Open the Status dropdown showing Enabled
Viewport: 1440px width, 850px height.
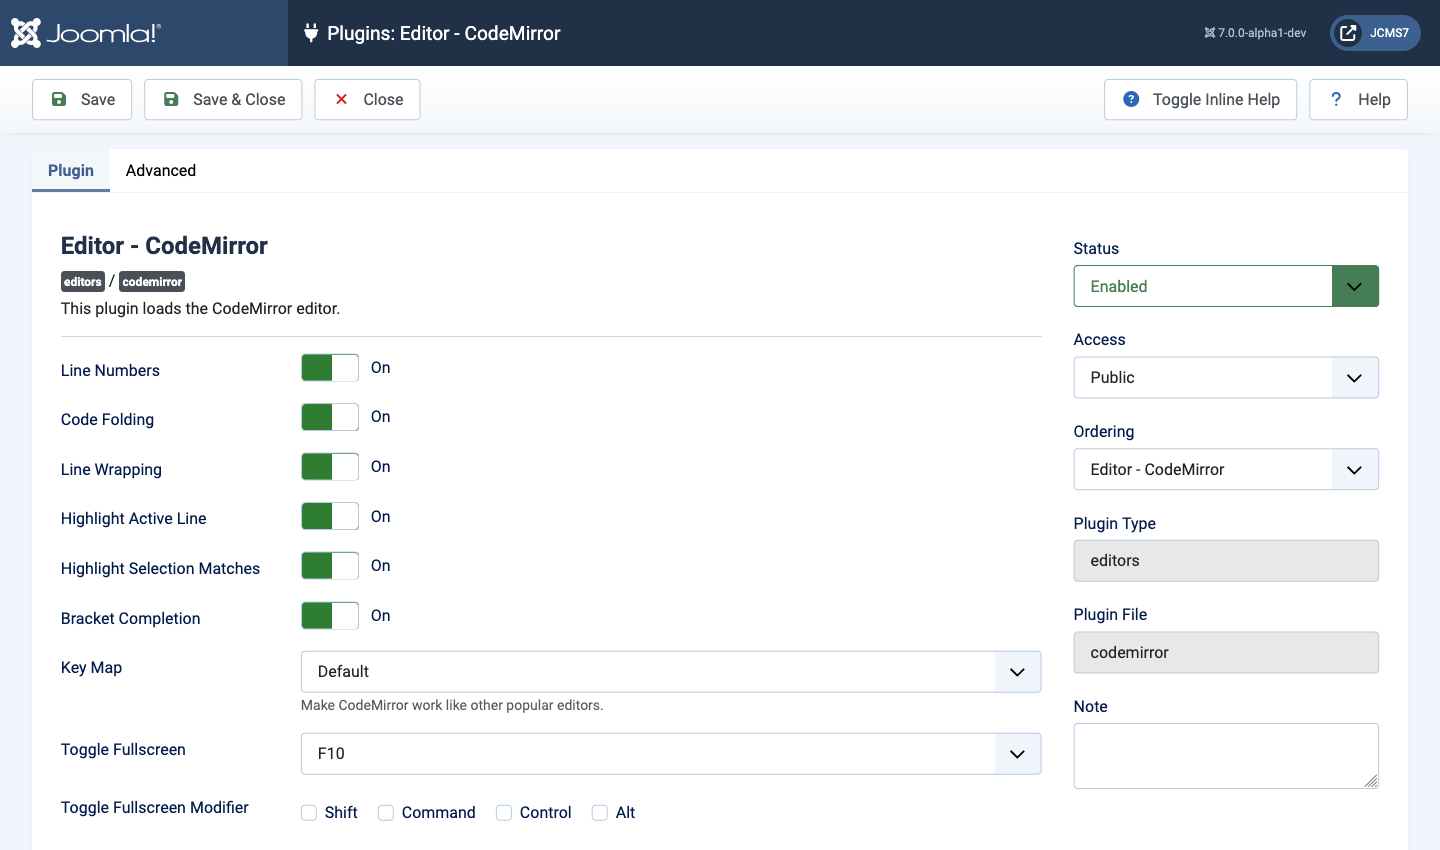pos(1226,286)
